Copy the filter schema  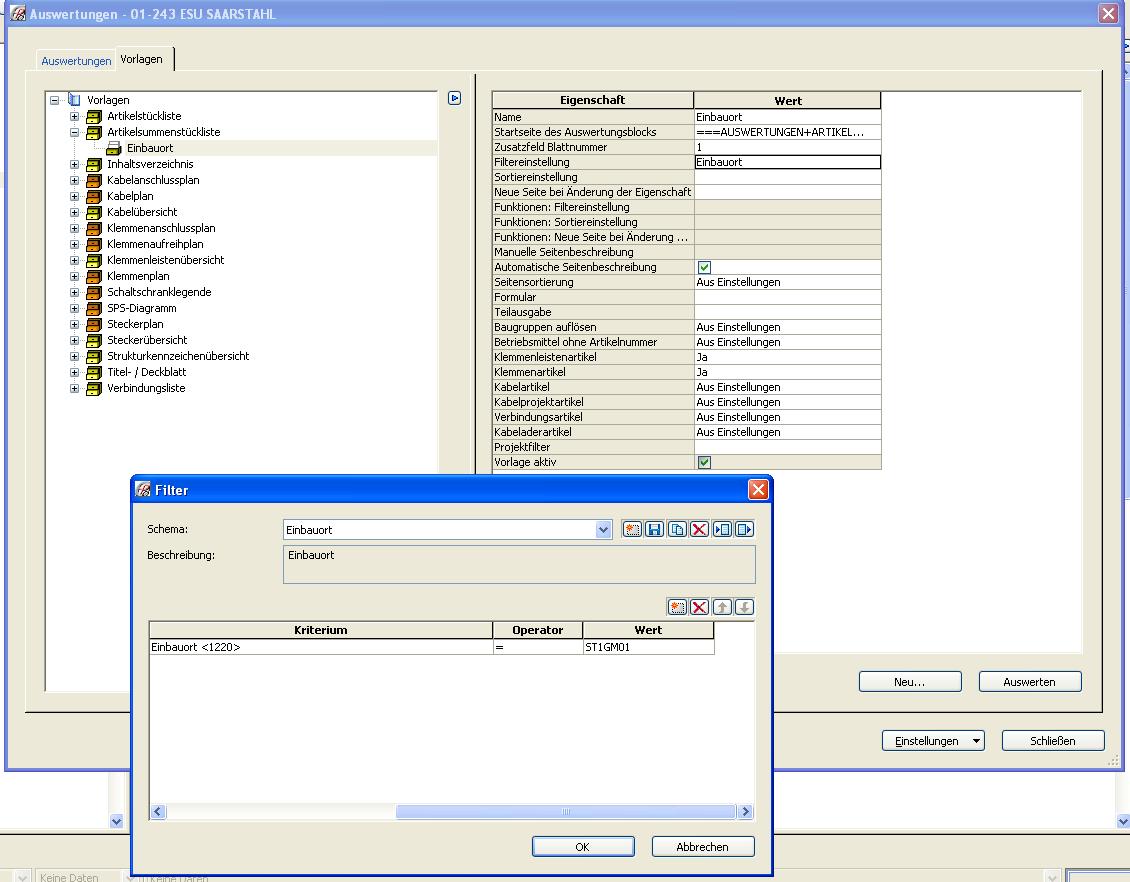tap(677, 530)
